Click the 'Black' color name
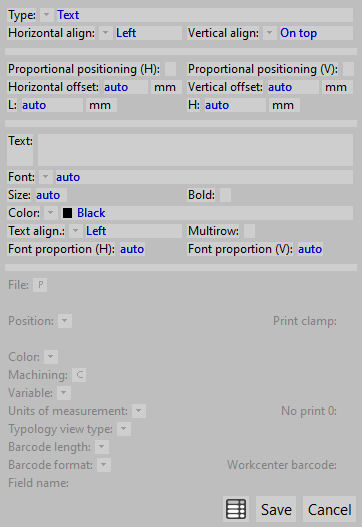Screen dimensions: 362x527 pyautogui.click(x=91, y=213)
